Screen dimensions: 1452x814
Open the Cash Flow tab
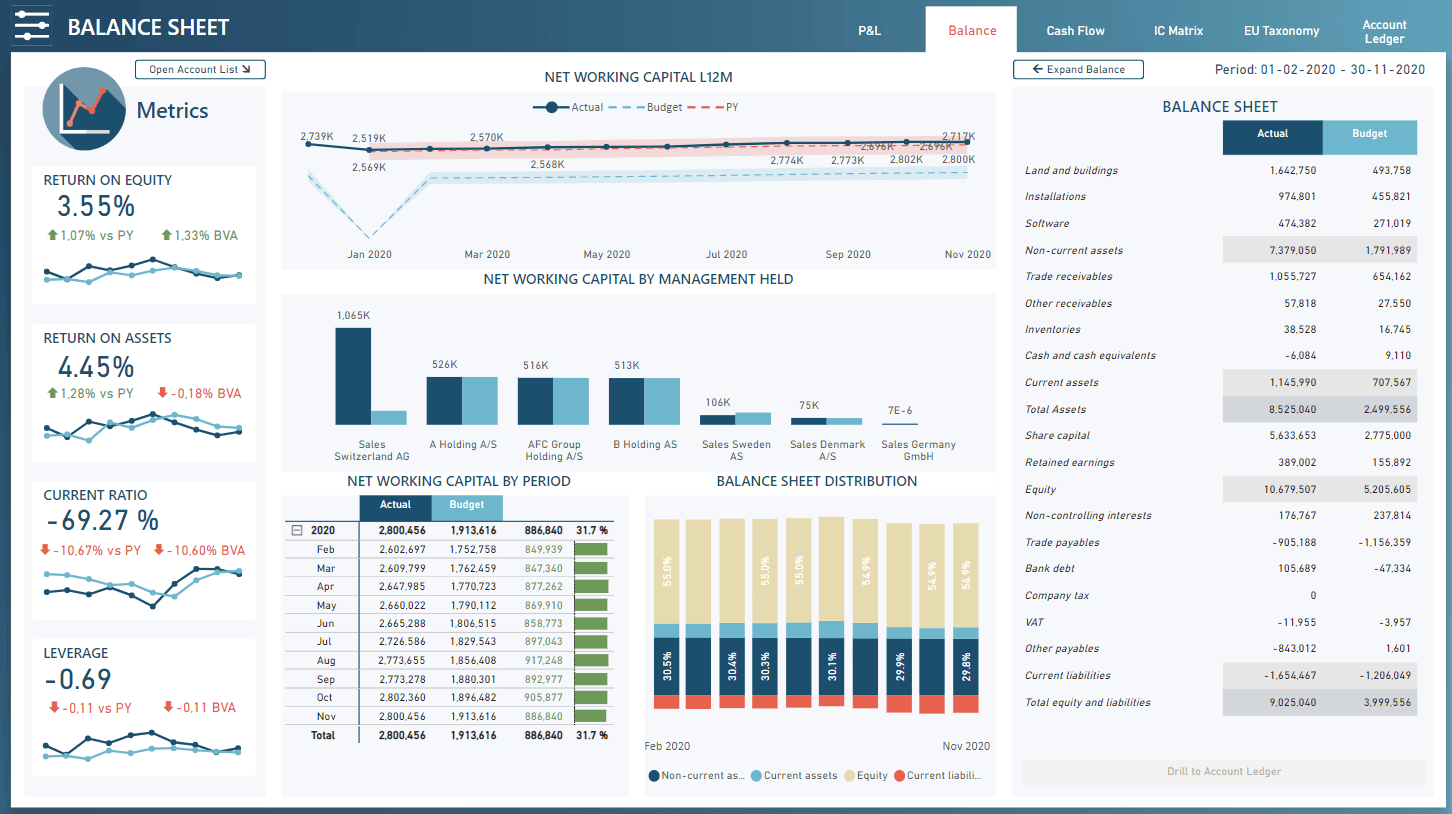pyautogui.click(x=1075, y=31)
